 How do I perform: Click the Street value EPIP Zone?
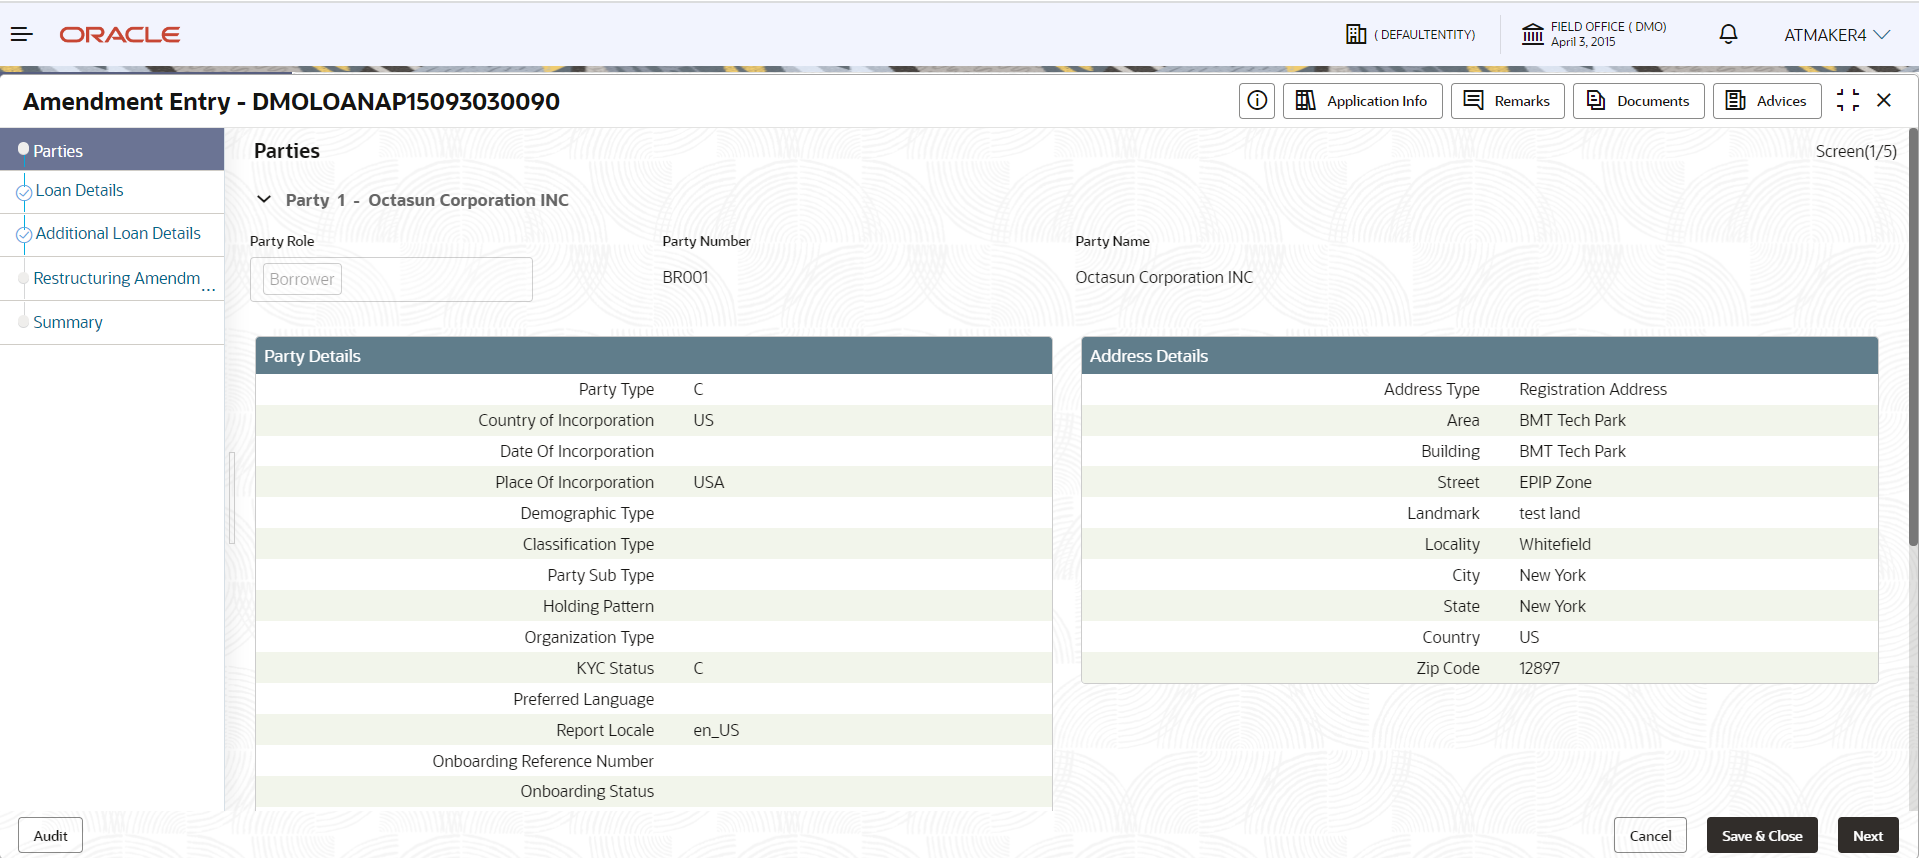tap(1555, 482)
